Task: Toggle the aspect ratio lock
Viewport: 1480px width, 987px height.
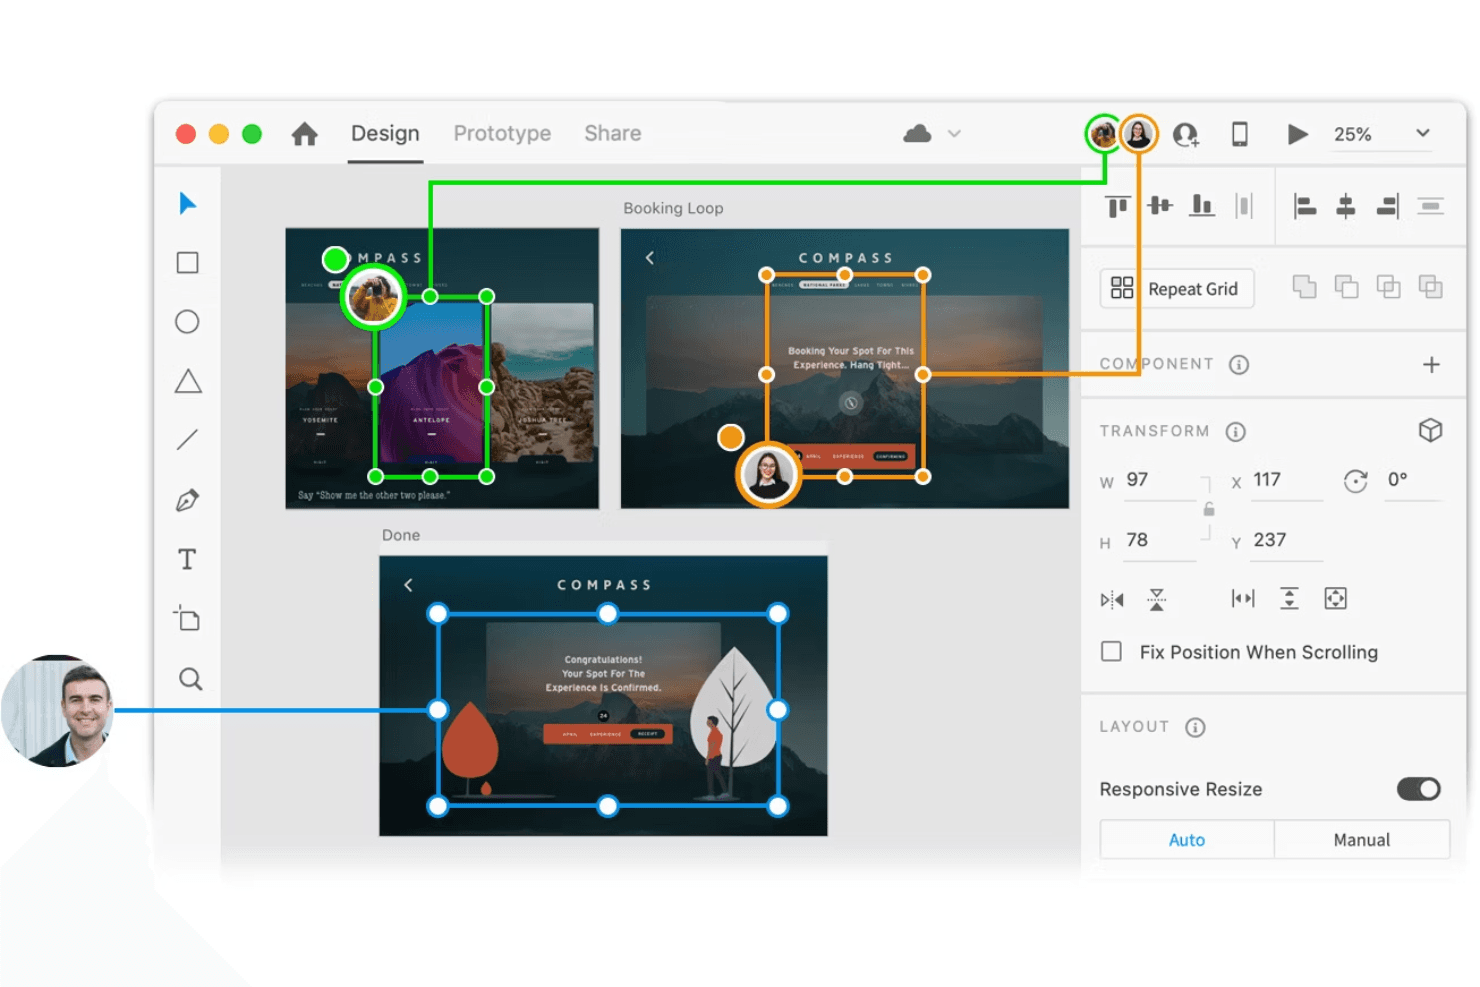Action: pyautogui.click(x=1209, y=510)
